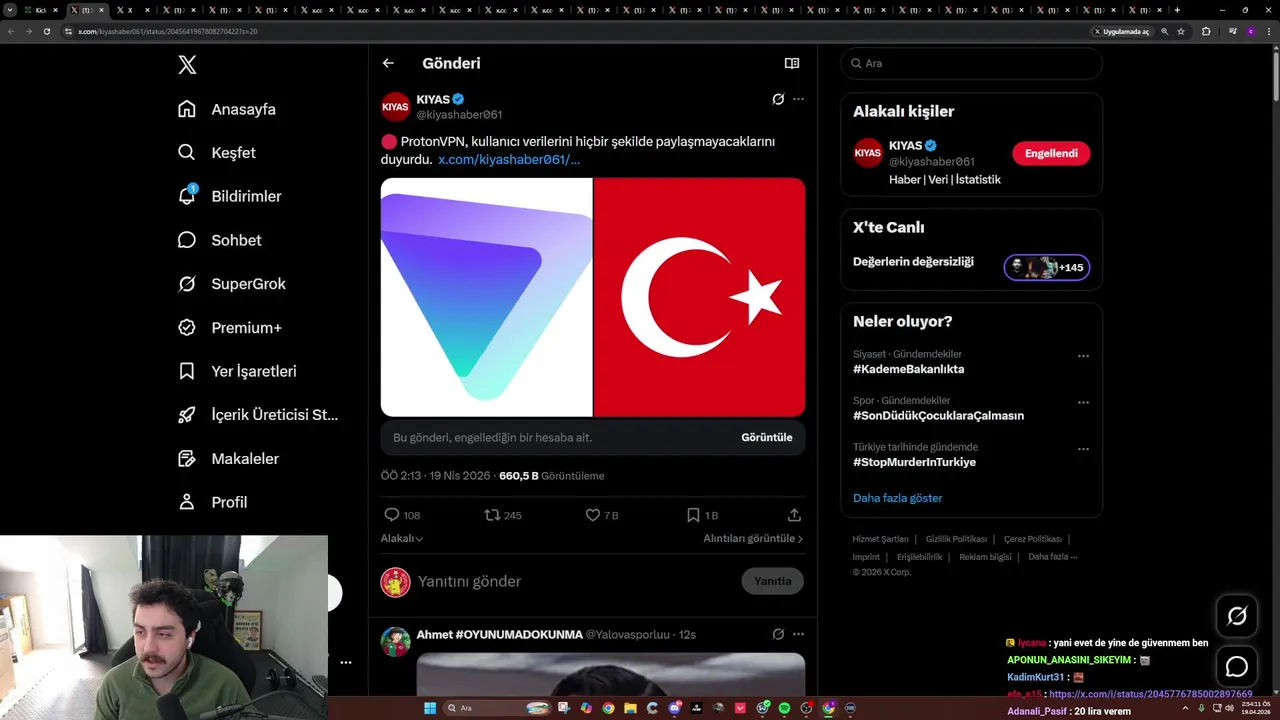Open Gizlilik Politikası footer link
The image size is (1280, 720).
point(956,539)
